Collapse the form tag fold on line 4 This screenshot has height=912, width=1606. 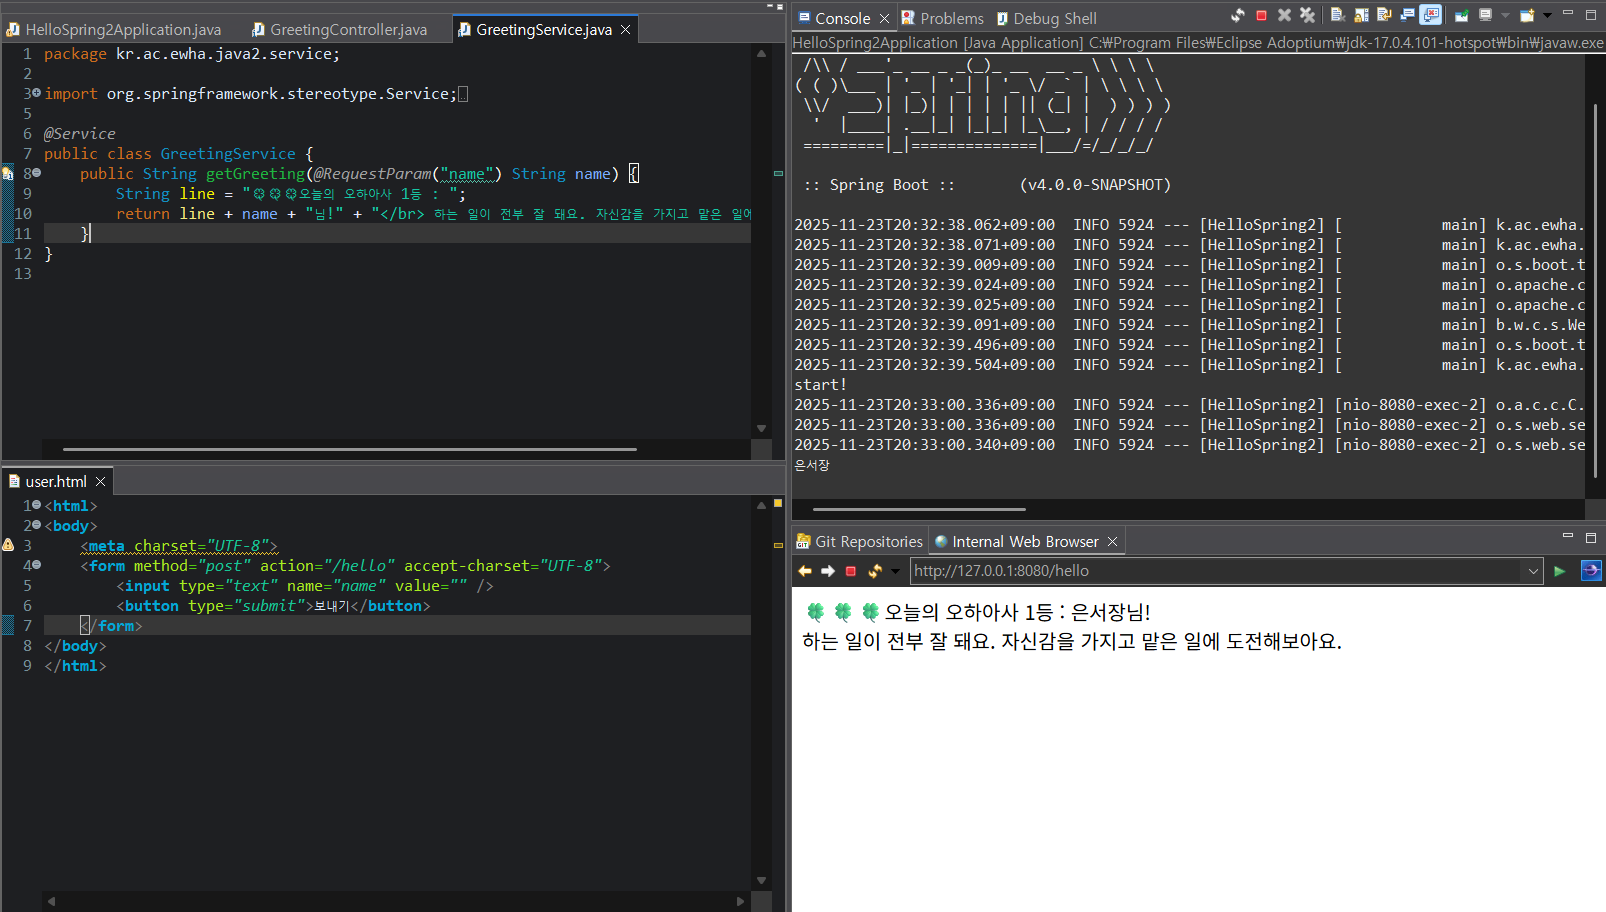37,565
